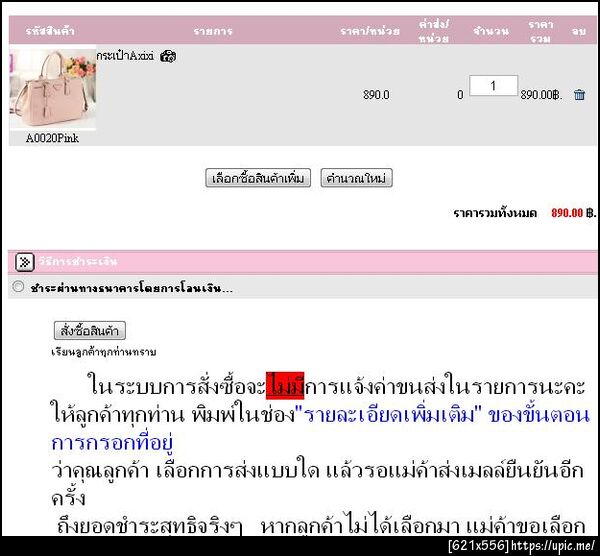Click the unit price 890.0

point(376,95)
